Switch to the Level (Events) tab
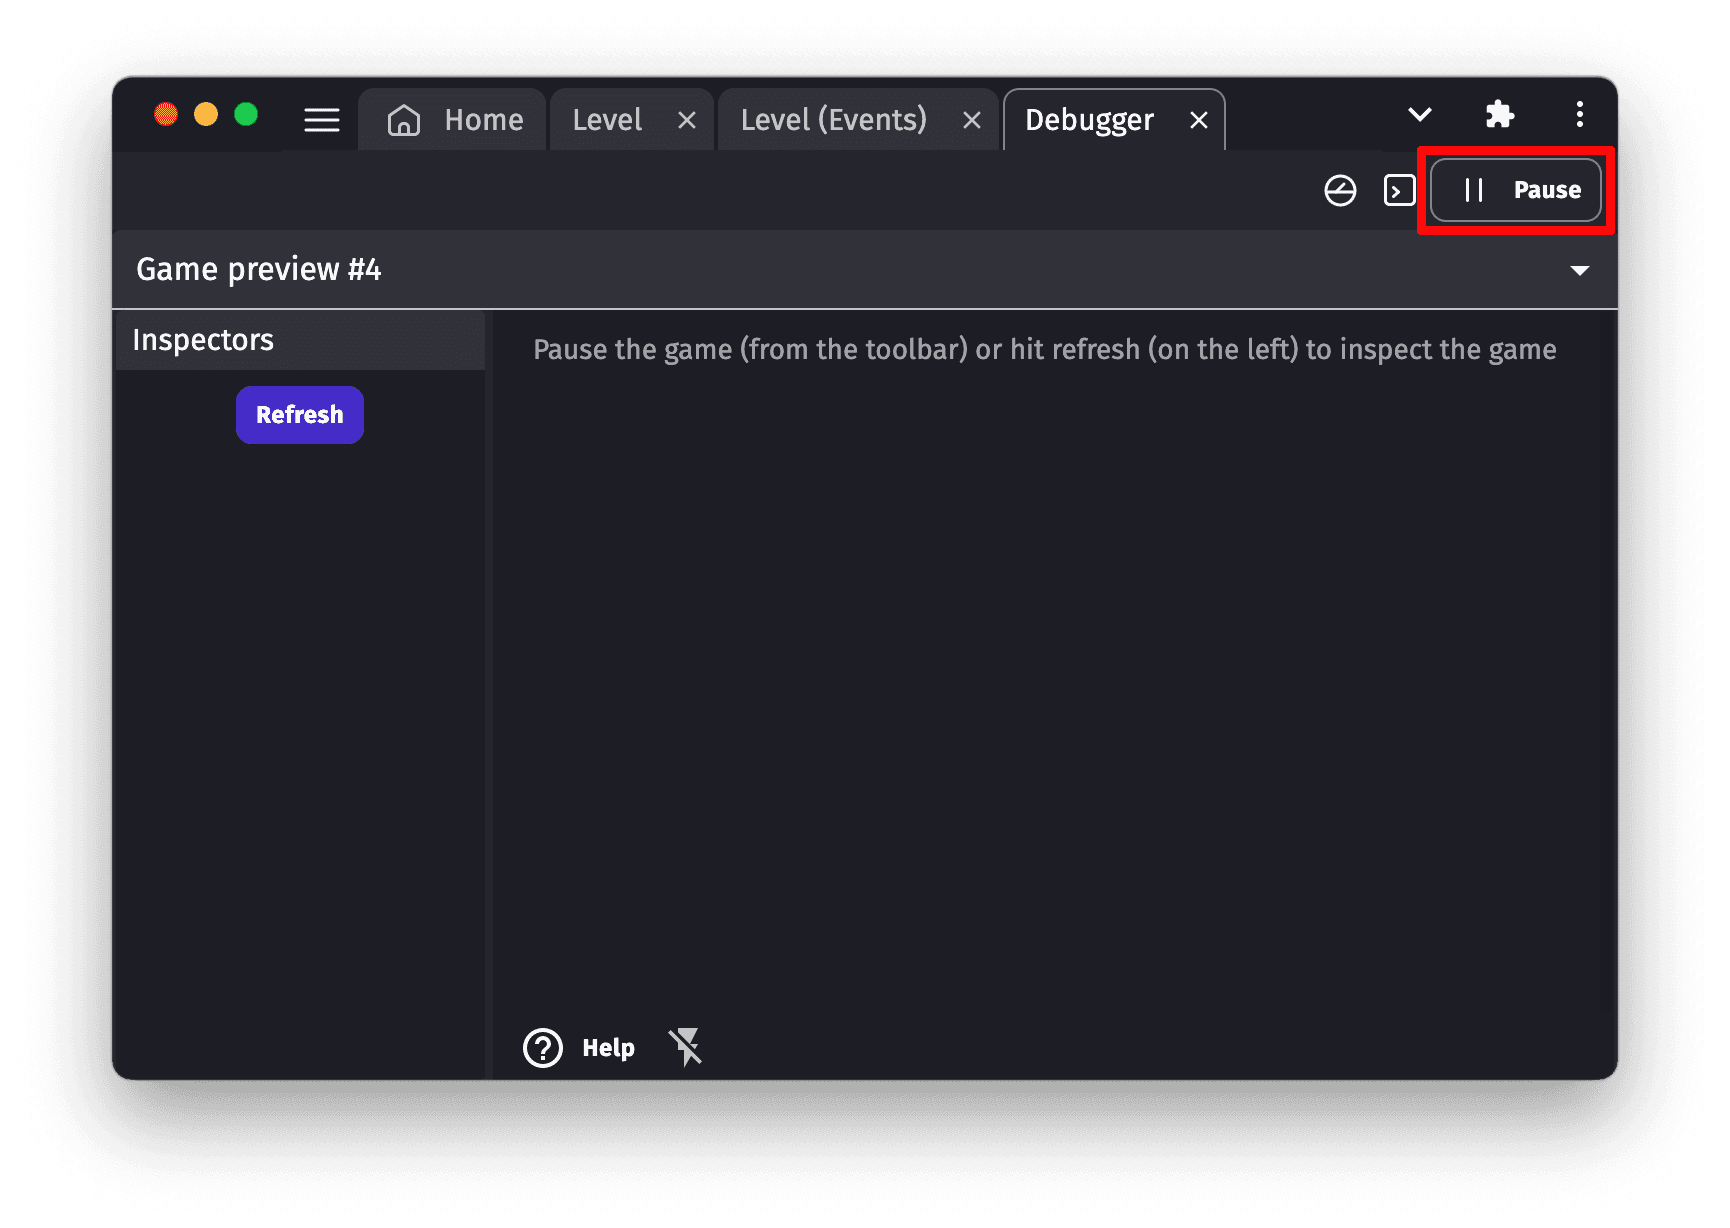1730x1228 pixels. click(833, 120)
